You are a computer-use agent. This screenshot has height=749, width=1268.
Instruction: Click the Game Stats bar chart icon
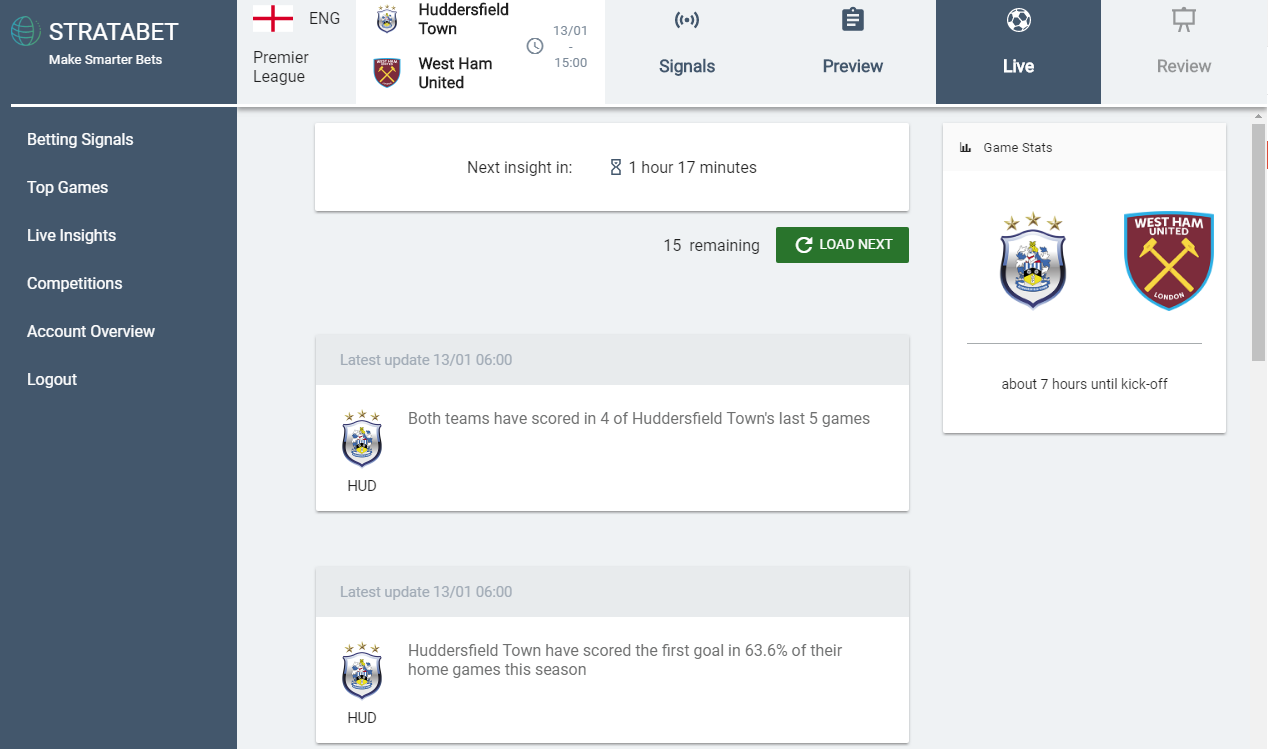click(x=966, y=148)
